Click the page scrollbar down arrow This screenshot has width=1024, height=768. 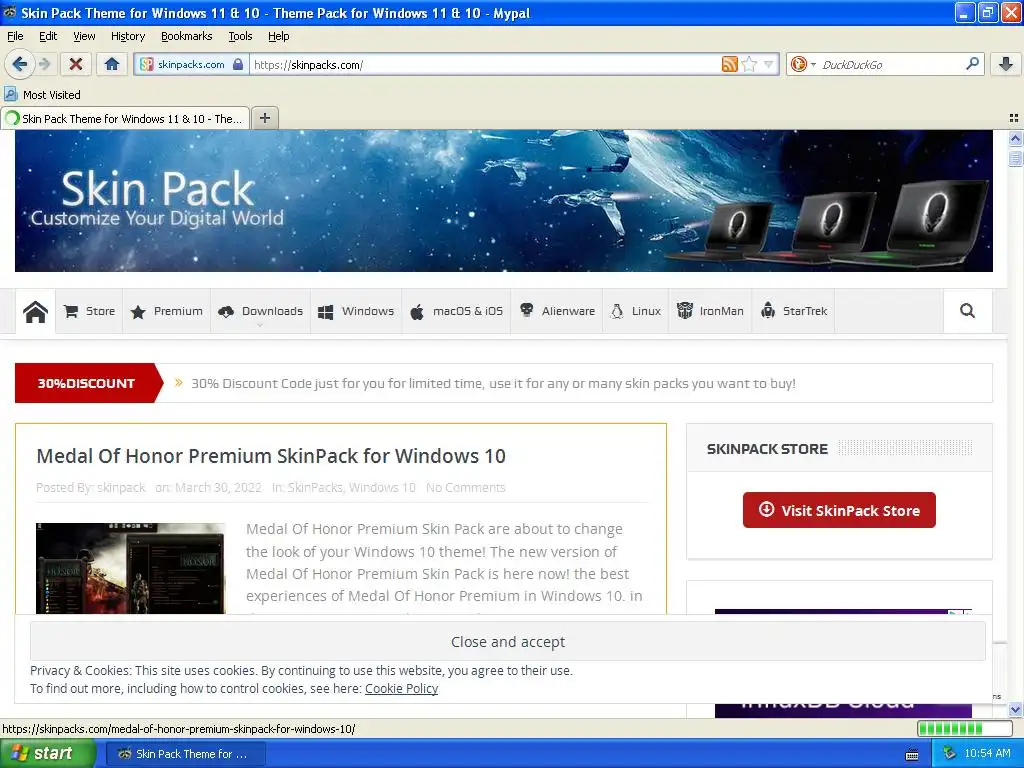(x=1015, y=709)
